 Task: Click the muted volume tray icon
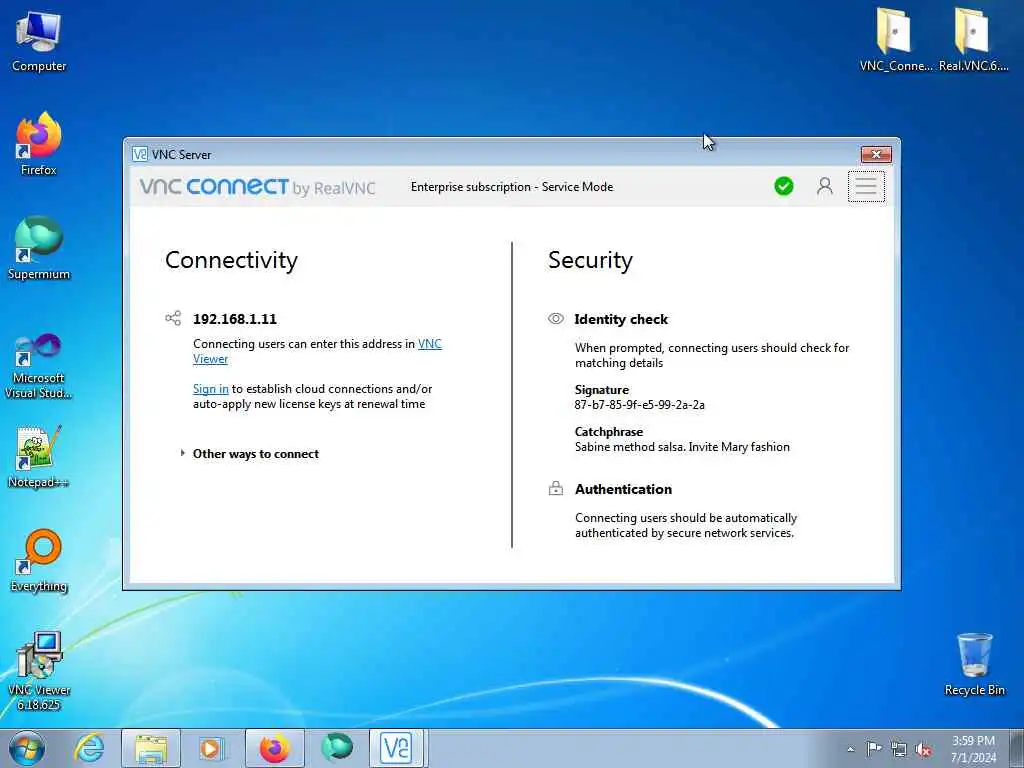pyautogui.click(x=923, y=749)
